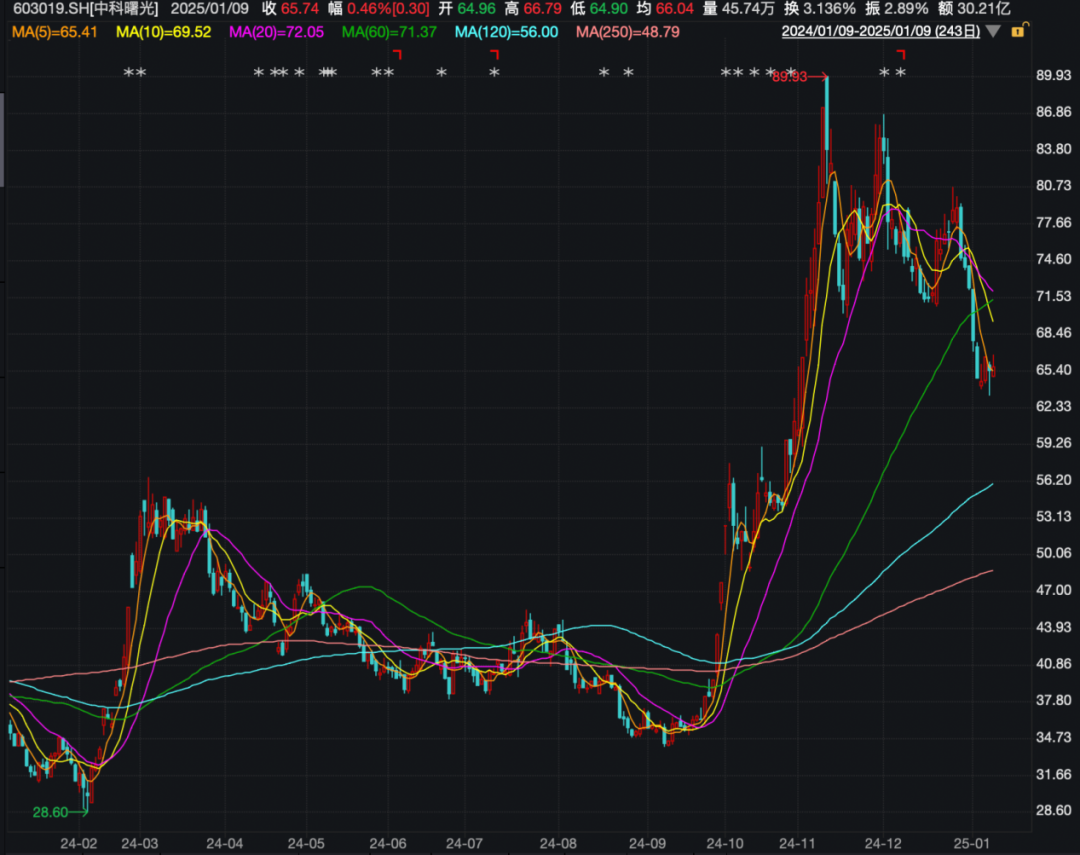Click the magenta MA(20)=72.05 label
1080x855 pixels.
pyautogui.click(x=276, y=32)
